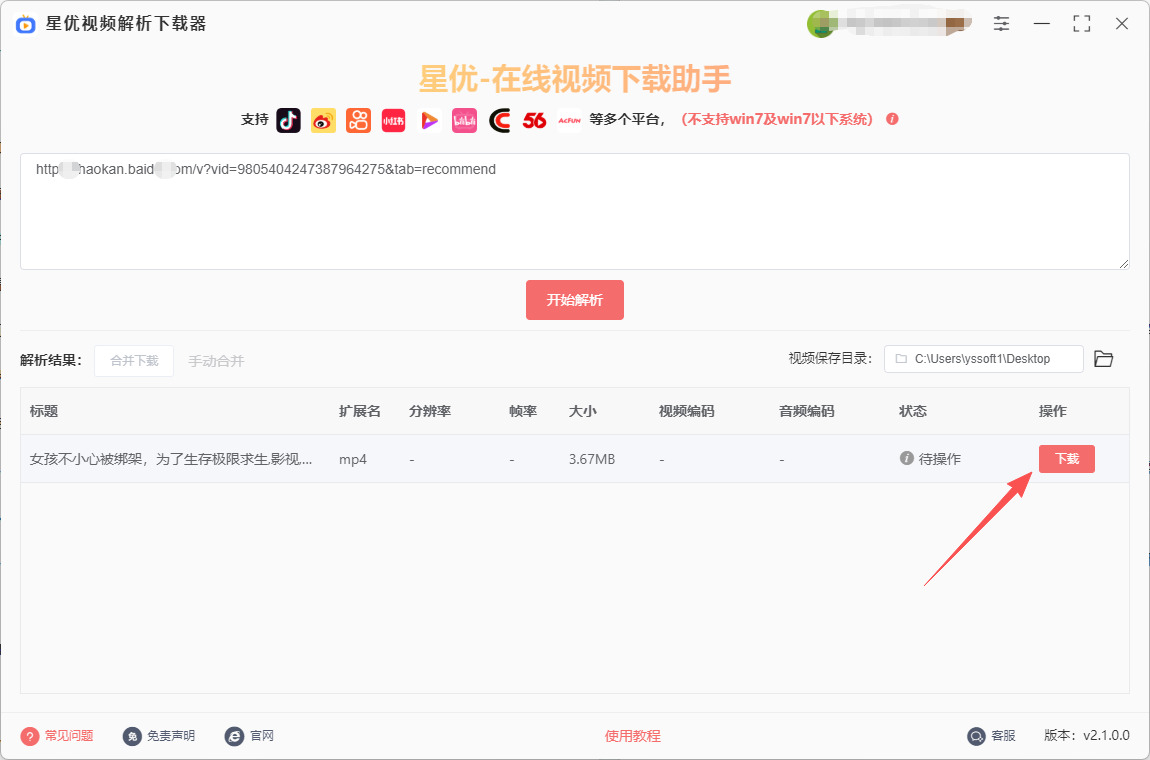
Task: Click the Tencent Video platform icon
Action: pyautogui.click(x=429, y=120)
